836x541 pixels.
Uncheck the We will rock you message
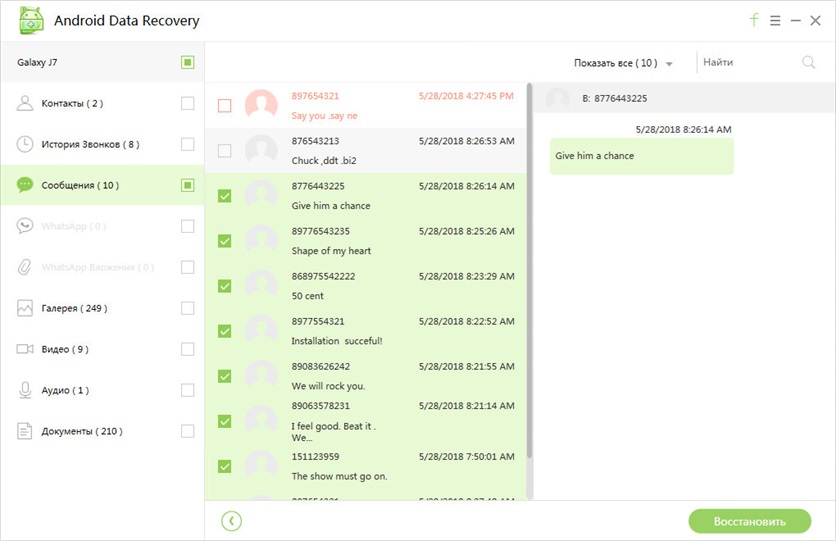[224, 376]
